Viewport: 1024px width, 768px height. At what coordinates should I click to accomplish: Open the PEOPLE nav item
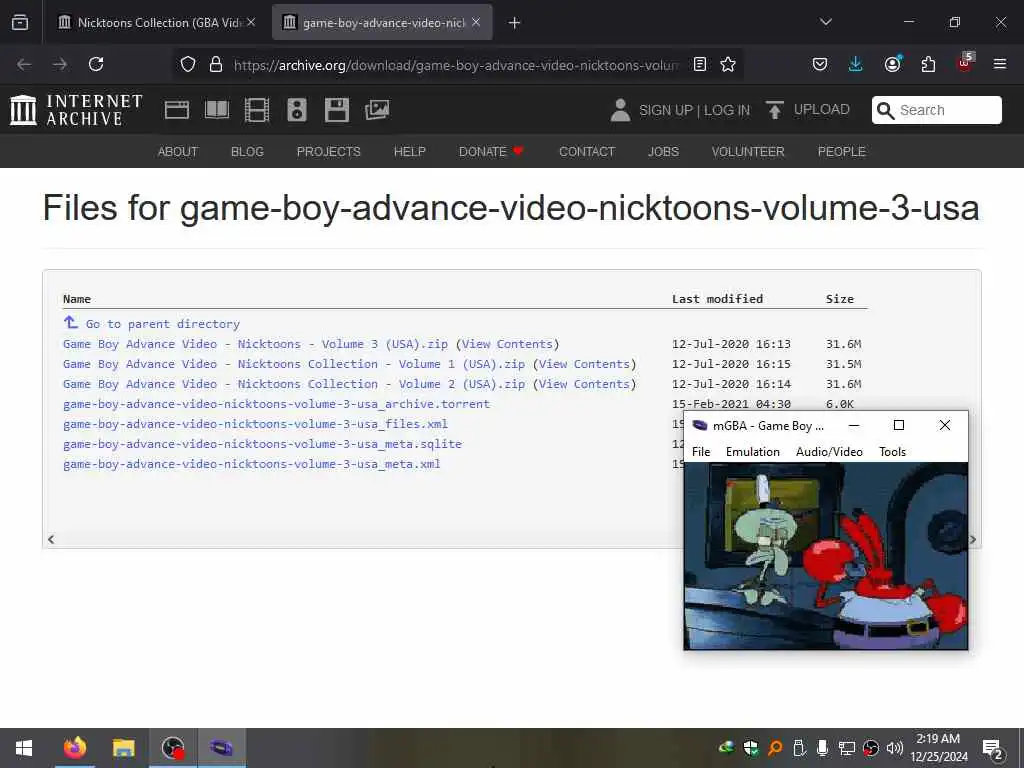click(x=842, y=152)
